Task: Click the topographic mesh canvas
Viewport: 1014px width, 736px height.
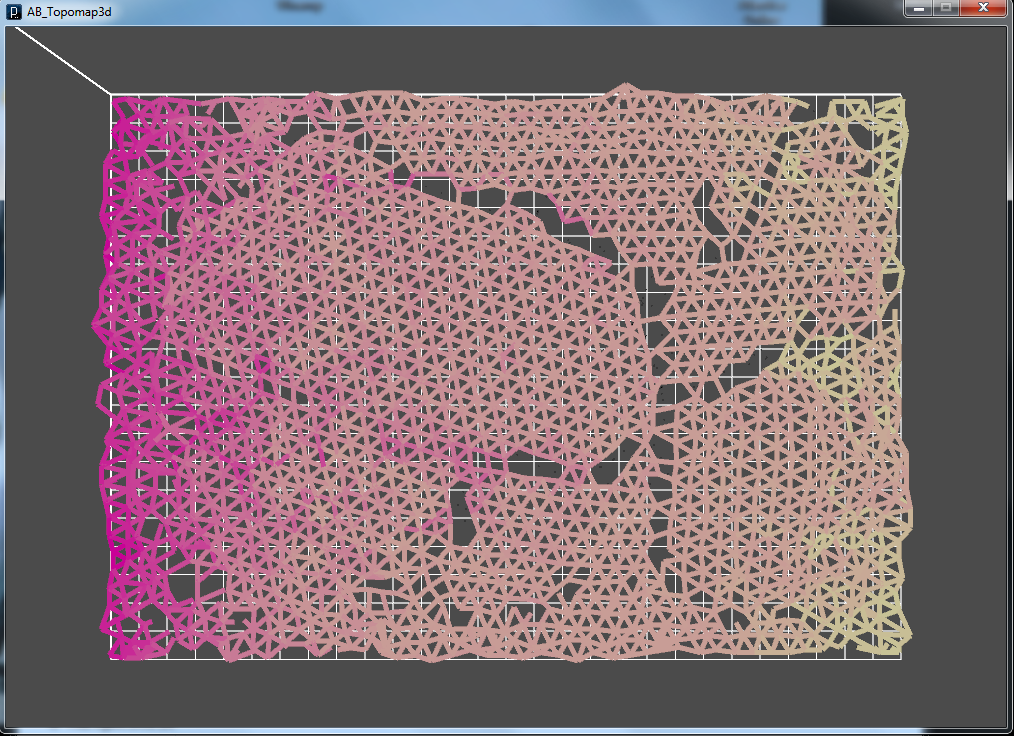Action: point(506,376)
